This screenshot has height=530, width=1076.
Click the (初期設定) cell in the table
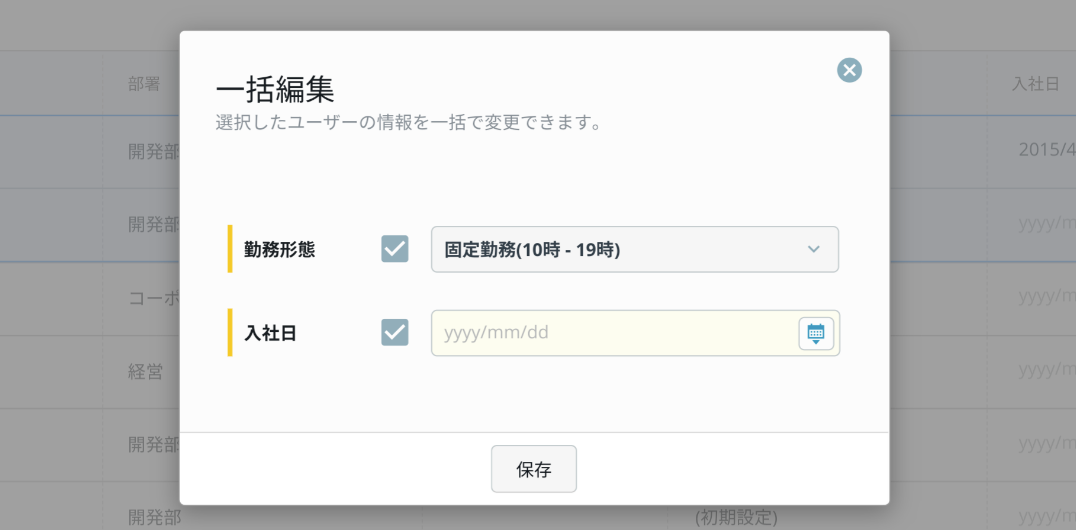click(x=736, y=516)
